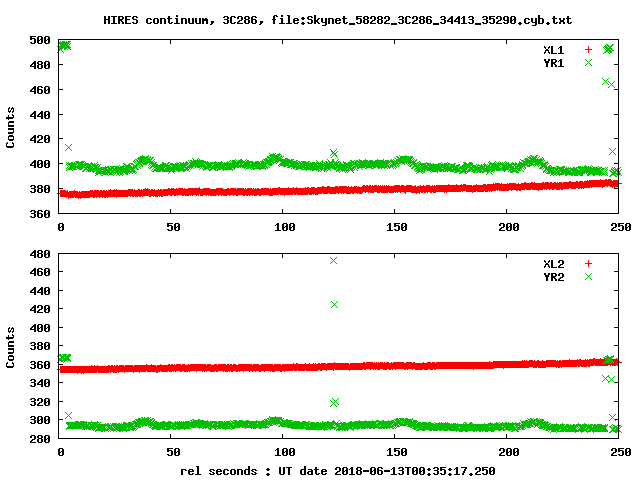
Task: Select the XL1 legend label
Action: (x=553, y=50)
